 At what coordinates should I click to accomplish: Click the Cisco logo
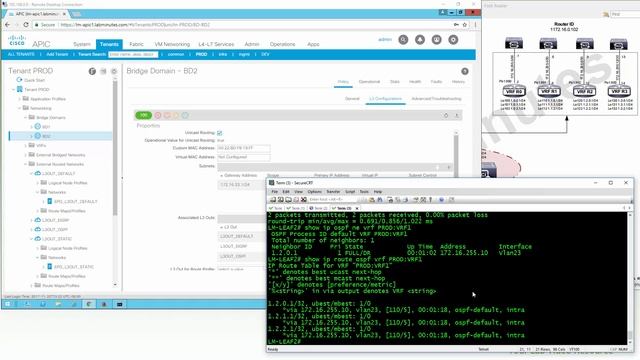[x=17, y=40]
